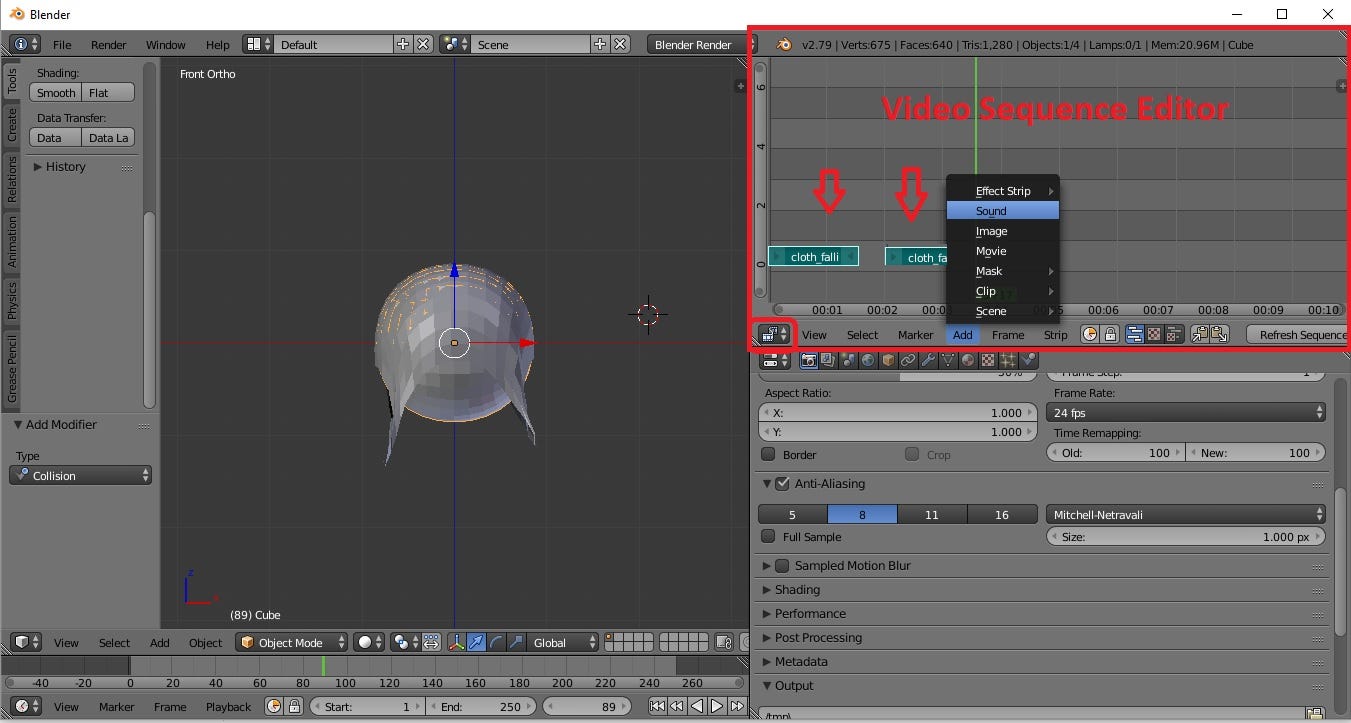Click the clock icon in sequencer header
The image size is (1351, 723).
1090,334
